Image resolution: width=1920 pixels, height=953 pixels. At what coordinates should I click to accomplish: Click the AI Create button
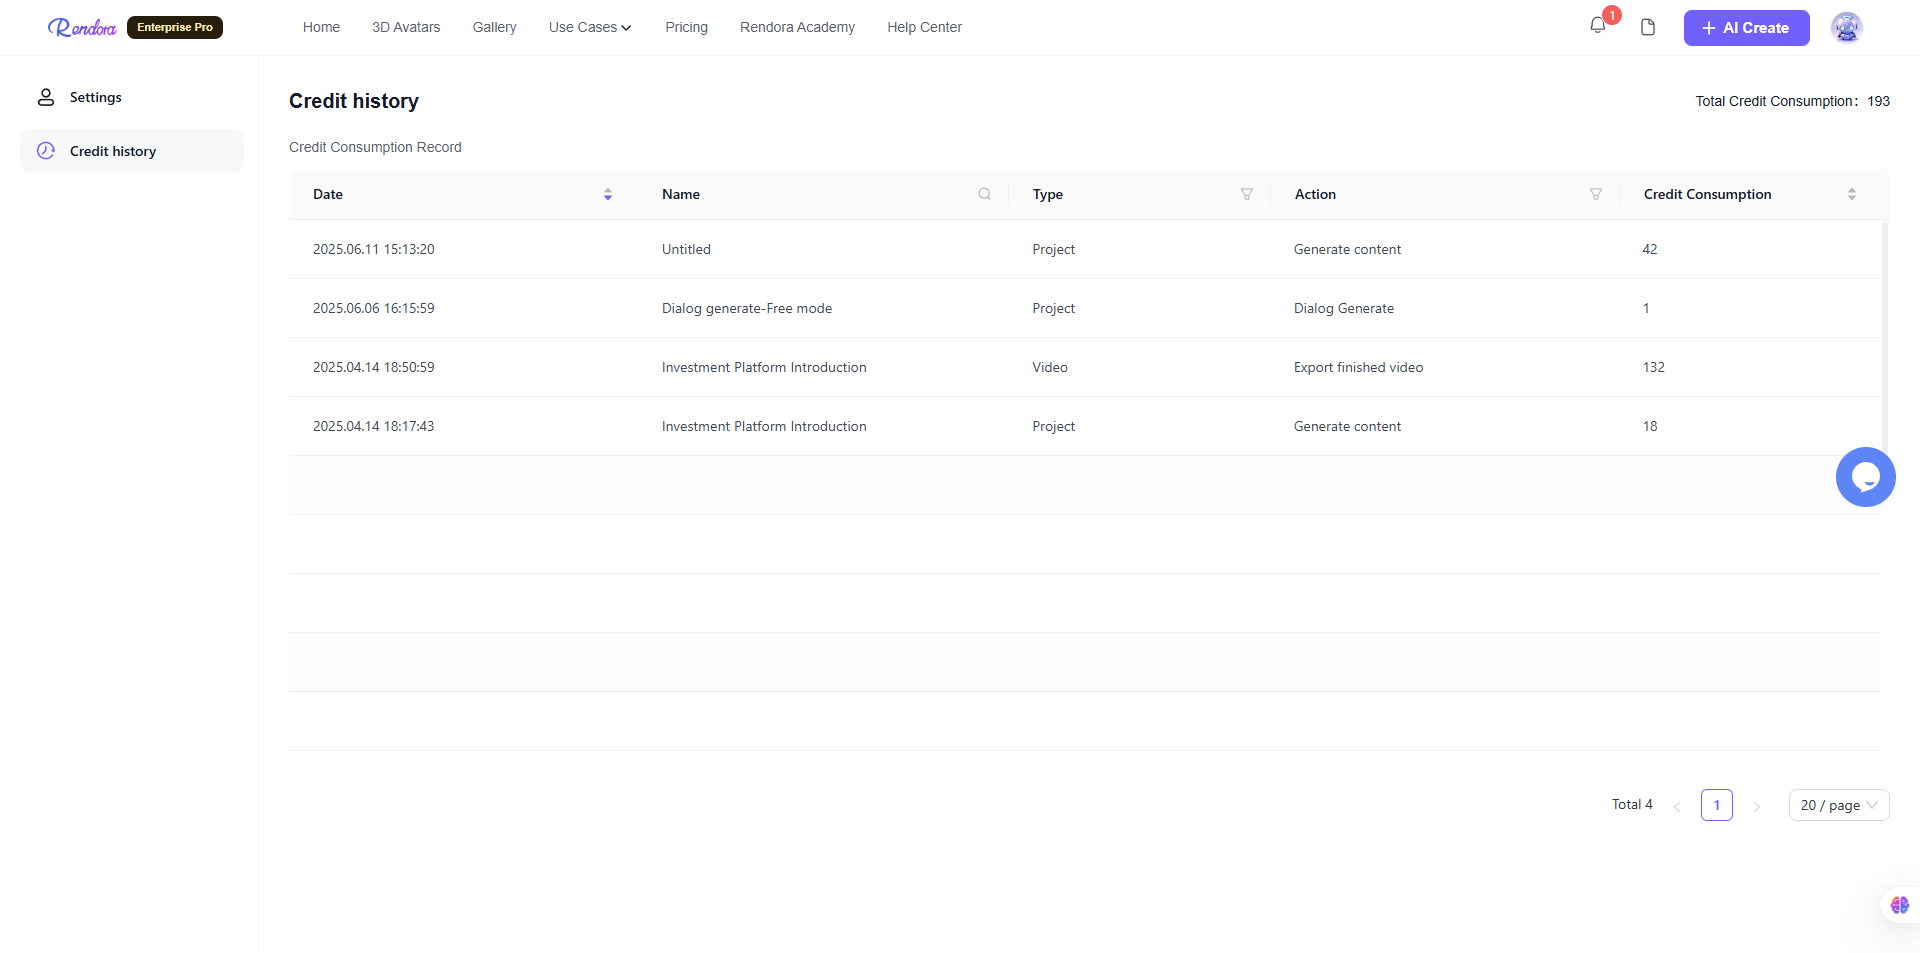1746,28
